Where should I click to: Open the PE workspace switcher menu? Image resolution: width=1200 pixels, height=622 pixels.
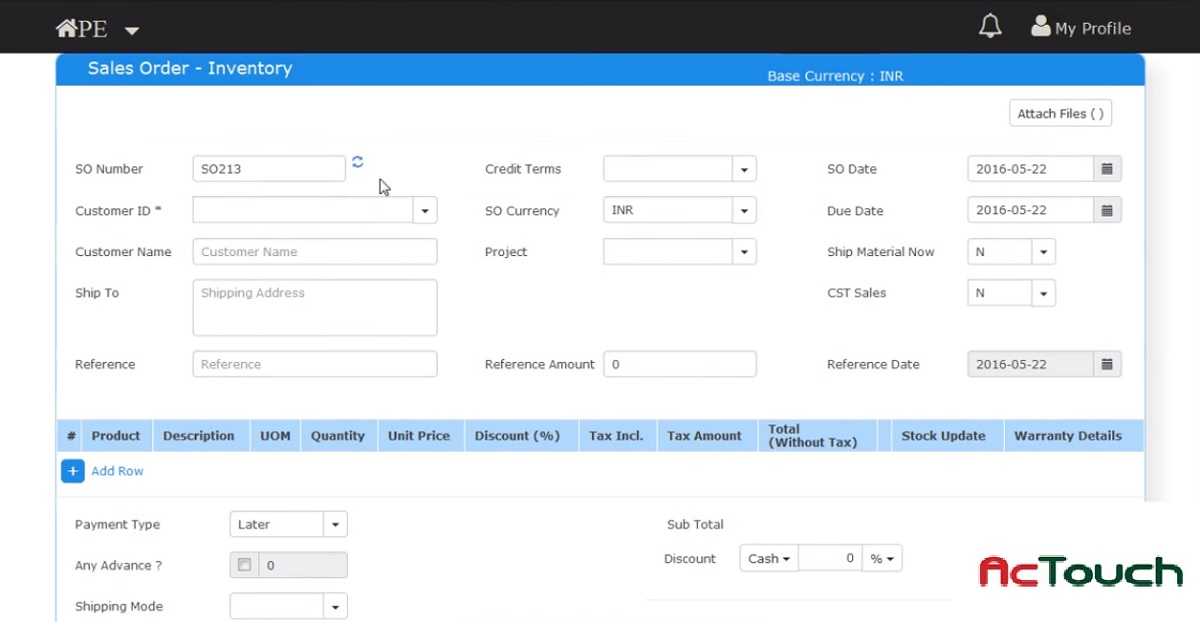(131, 29)
